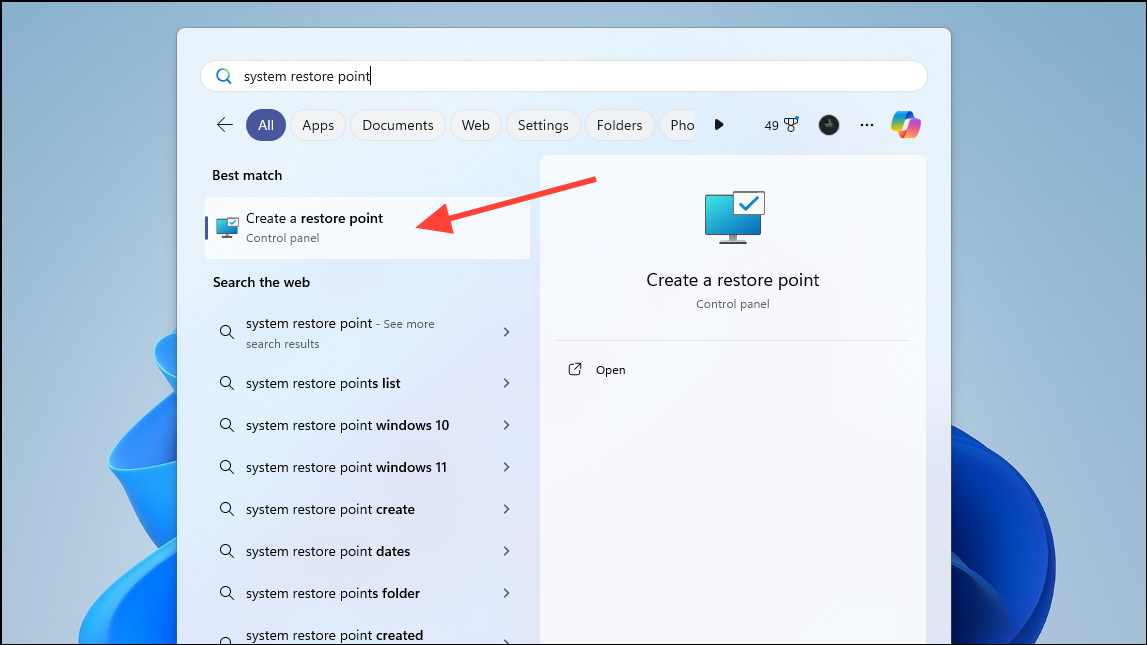This screenshot has width=1147, height=645.
Task: Switch to the Apps filter tab
Action: [x=318, y=125]
